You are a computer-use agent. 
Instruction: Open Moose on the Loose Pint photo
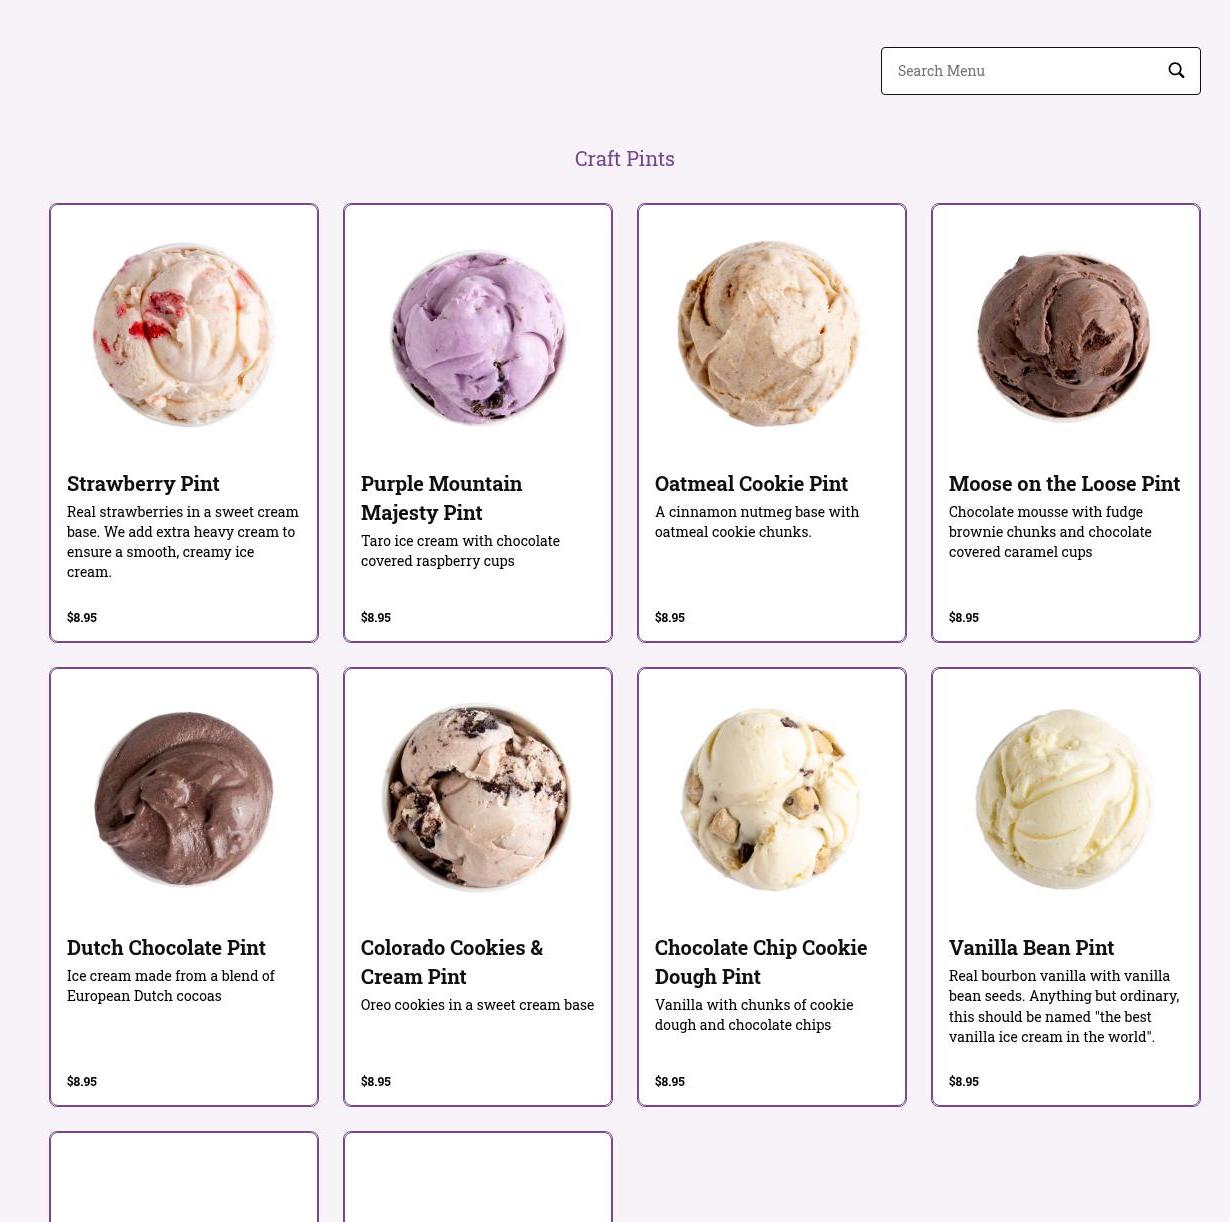[x=1064, y=334]
